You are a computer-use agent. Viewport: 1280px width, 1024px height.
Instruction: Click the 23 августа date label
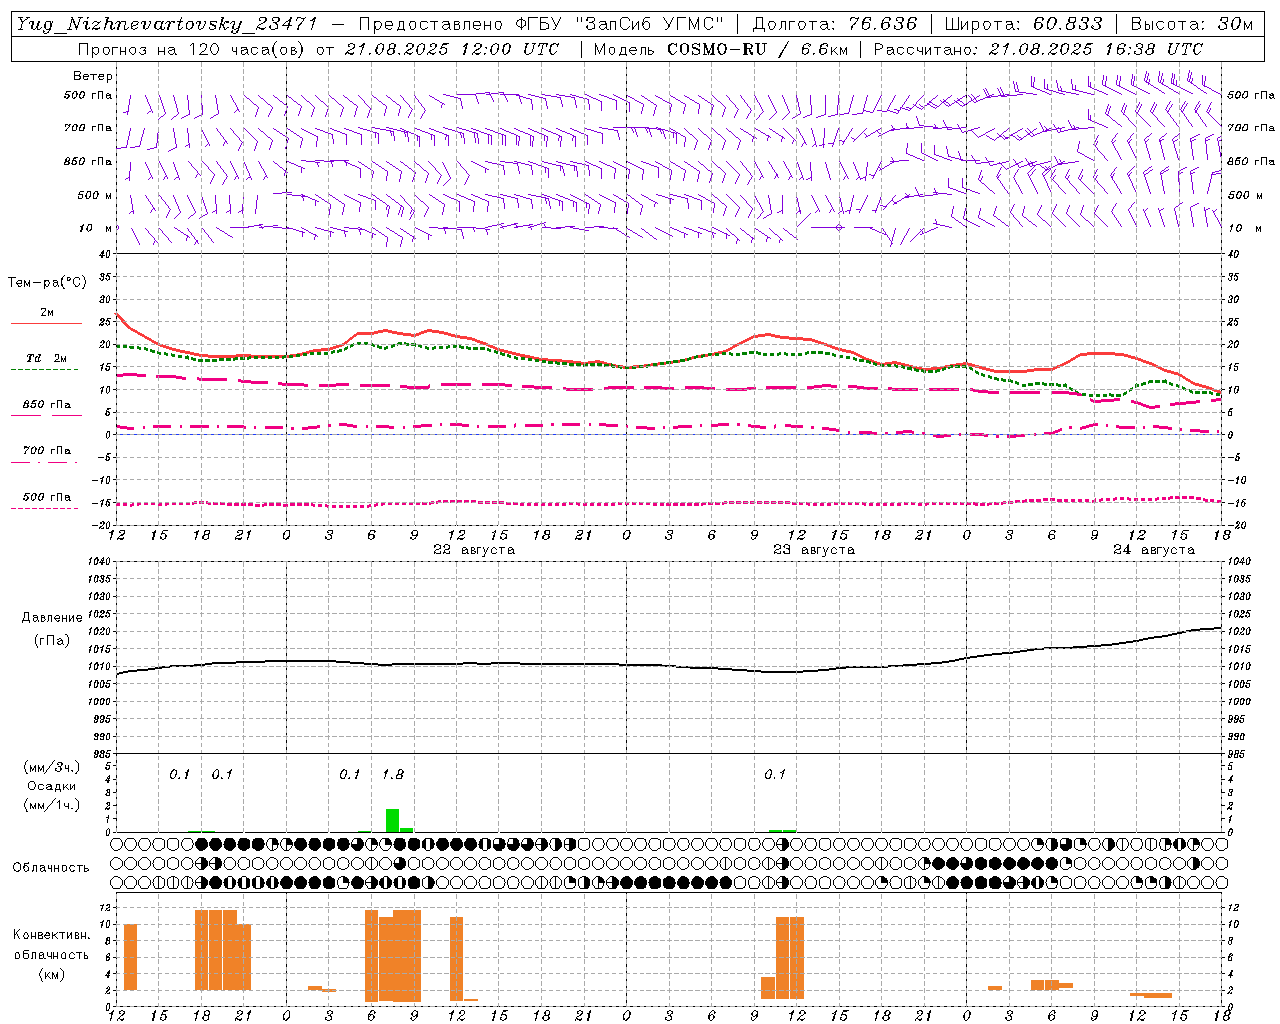click(x=814, y=550)
